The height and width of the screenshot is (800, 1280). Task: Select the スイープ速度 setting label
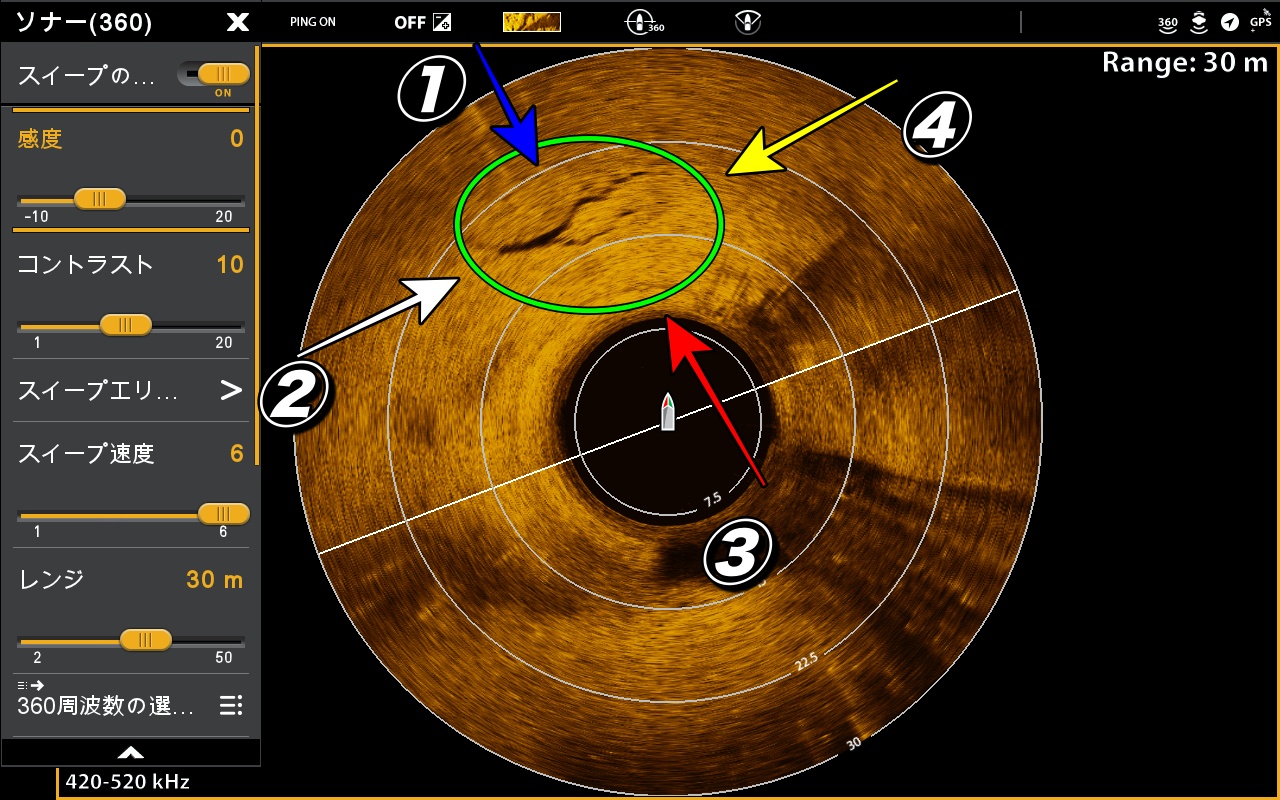tap(86, 454)
